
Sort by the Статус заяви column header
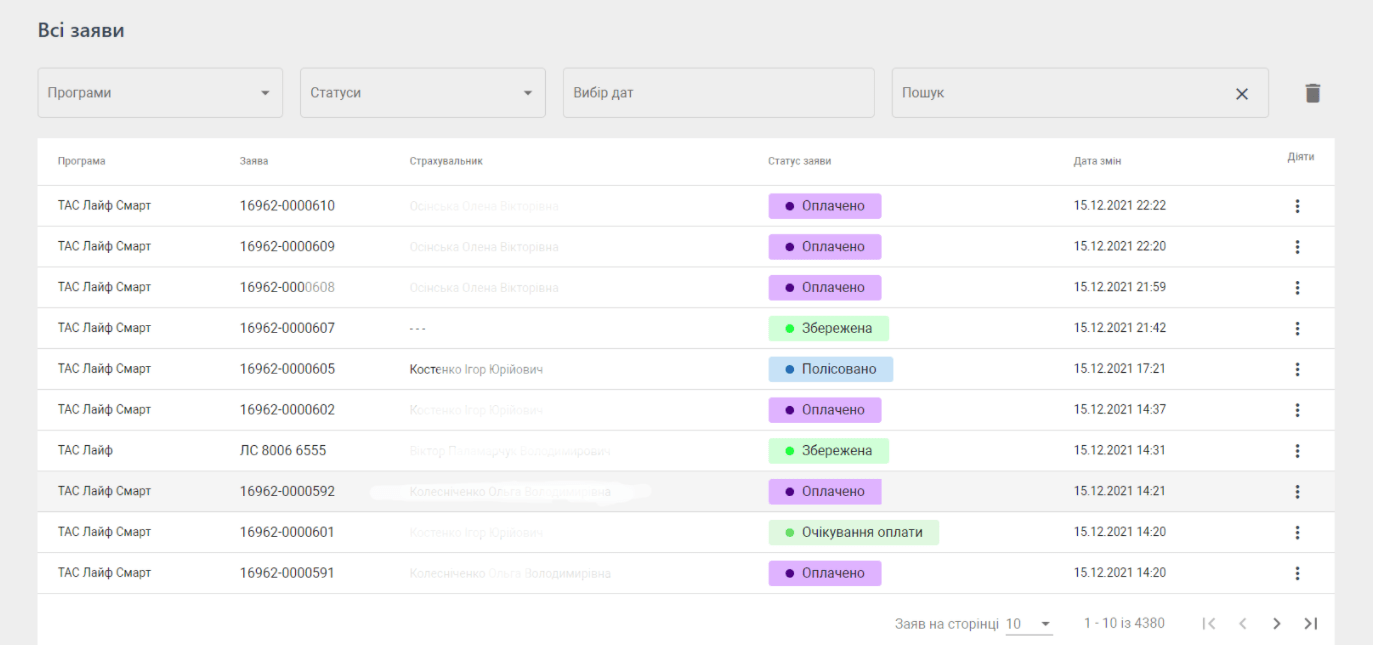(x=799, y=161)
